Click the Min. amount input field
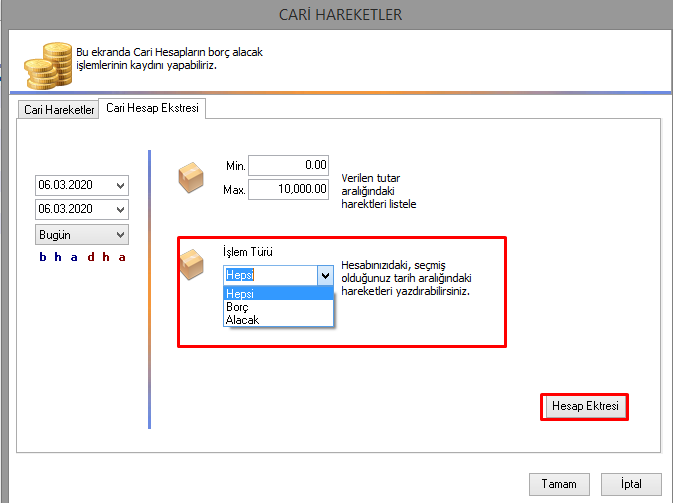This screenshot has height=503, width=673. click(289, 165)
